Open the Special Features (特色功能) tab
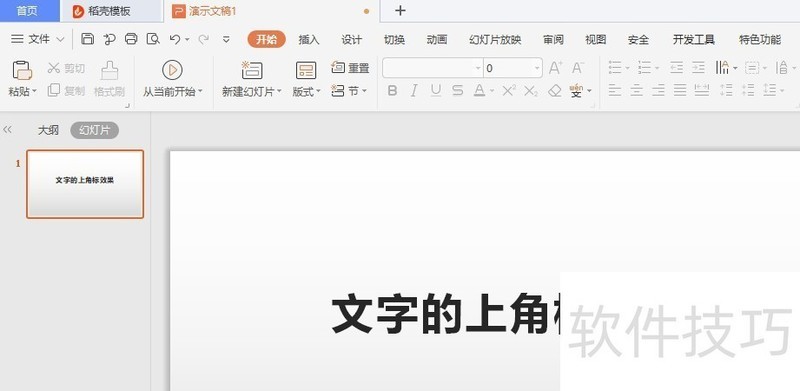Screen dimensions: 800x391 tap(760, 40)
